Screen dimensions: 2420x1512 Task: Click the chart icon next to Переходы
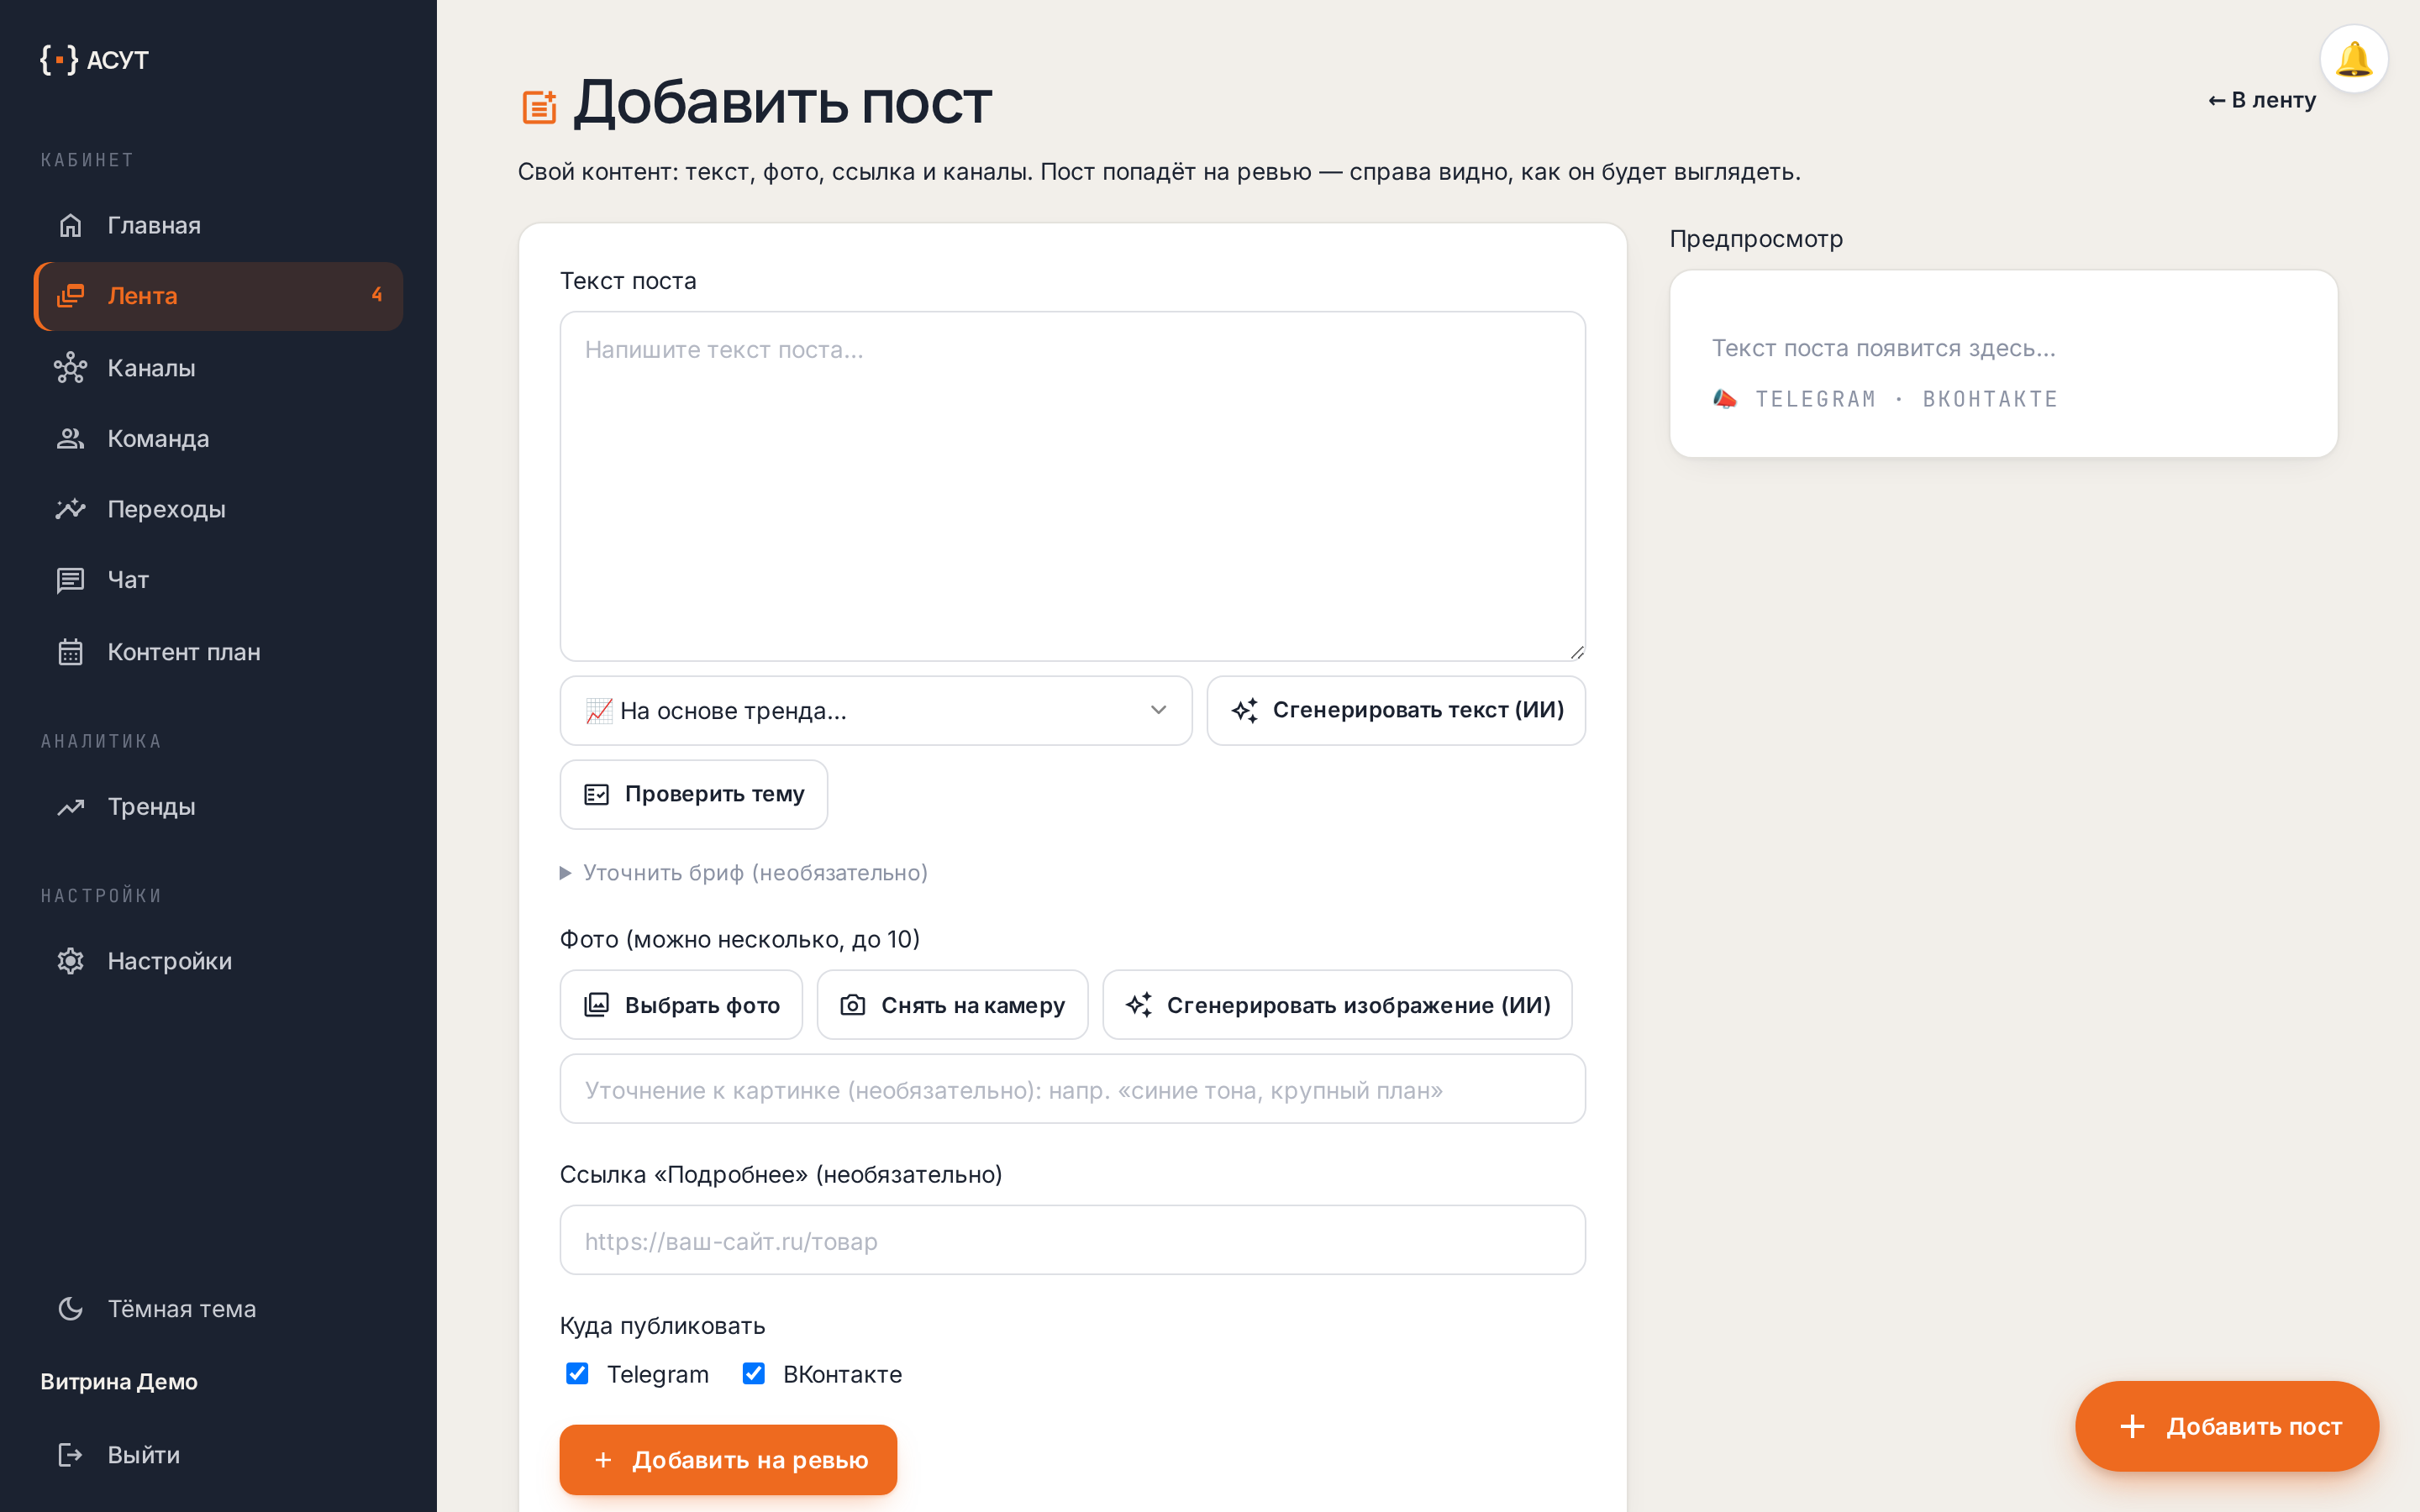pyautogui.click(x=70, y=509)
